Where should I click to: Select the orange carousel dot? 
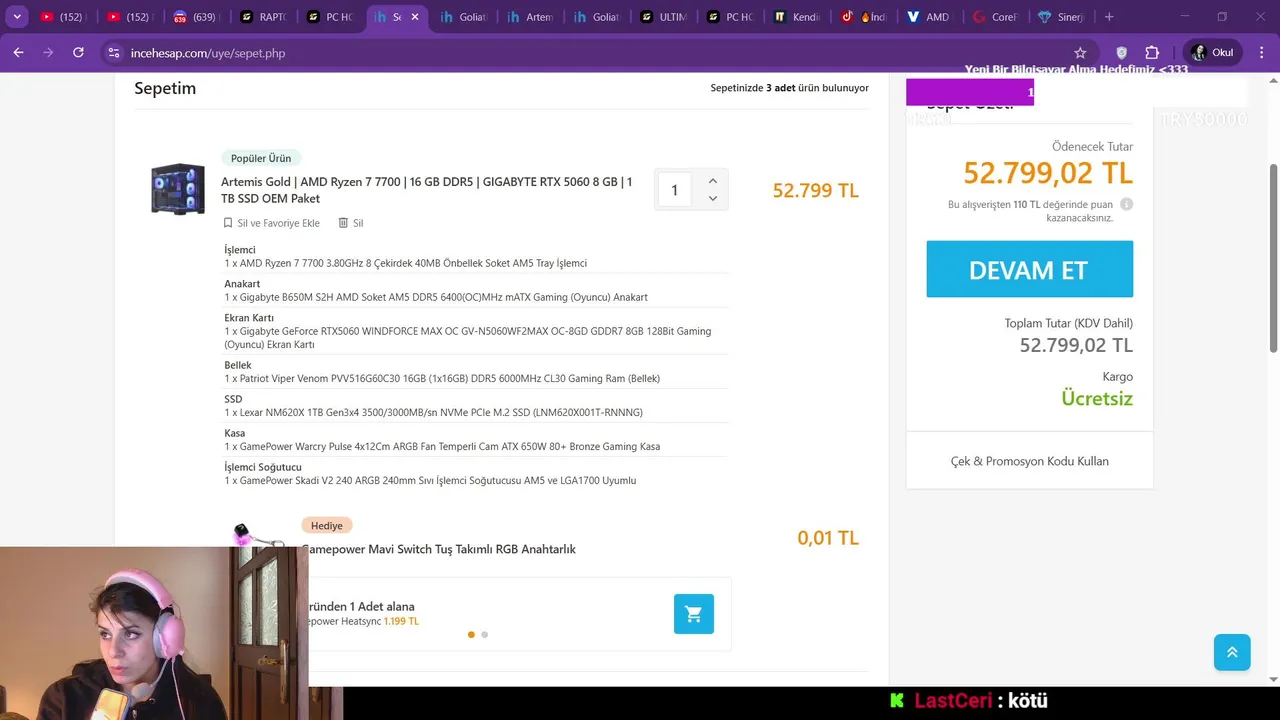471,634
